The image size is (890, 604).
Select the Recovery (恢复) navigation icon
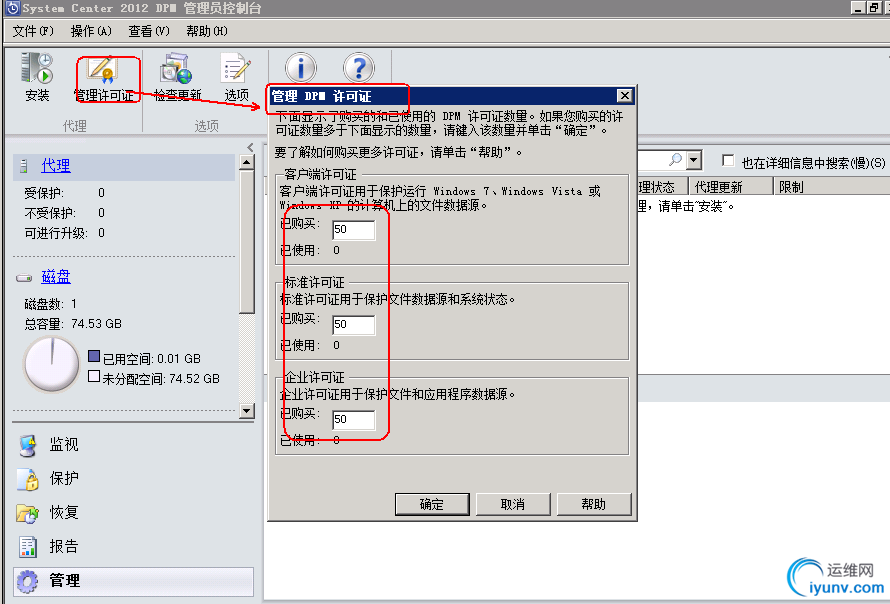pos(27,513)
